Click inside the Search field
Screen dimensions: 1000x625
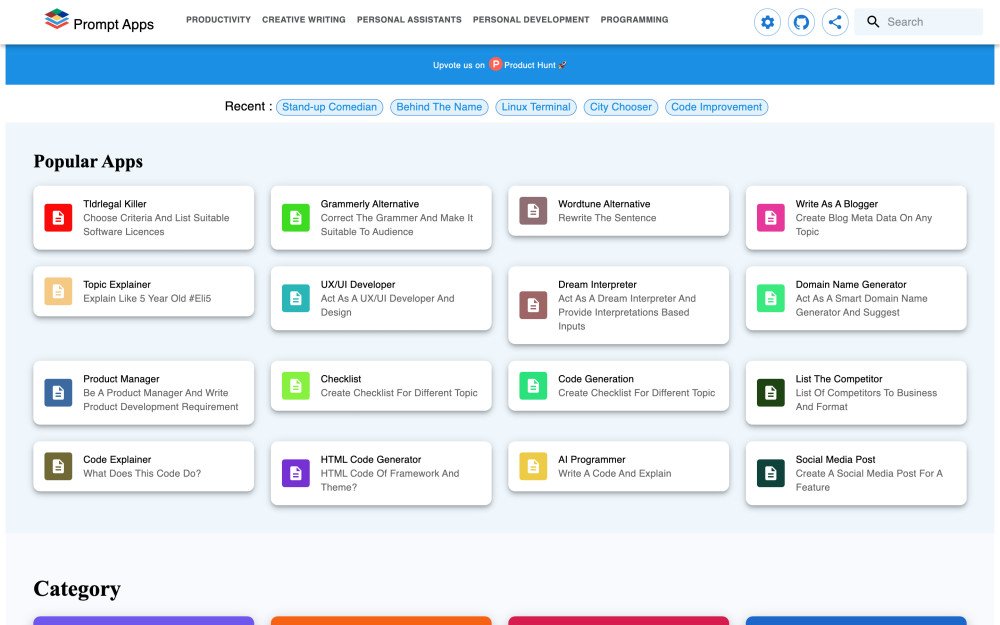tap(928, 22)
